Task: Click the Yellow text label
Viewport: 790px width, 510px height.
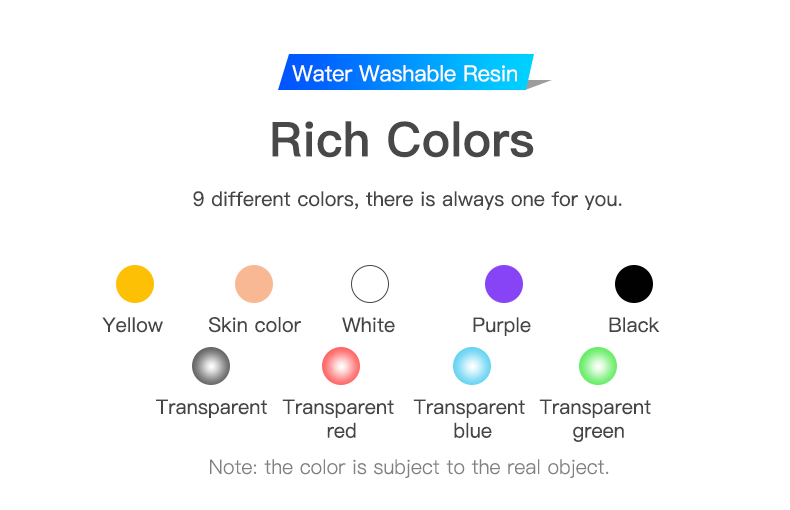Action: 133,325
